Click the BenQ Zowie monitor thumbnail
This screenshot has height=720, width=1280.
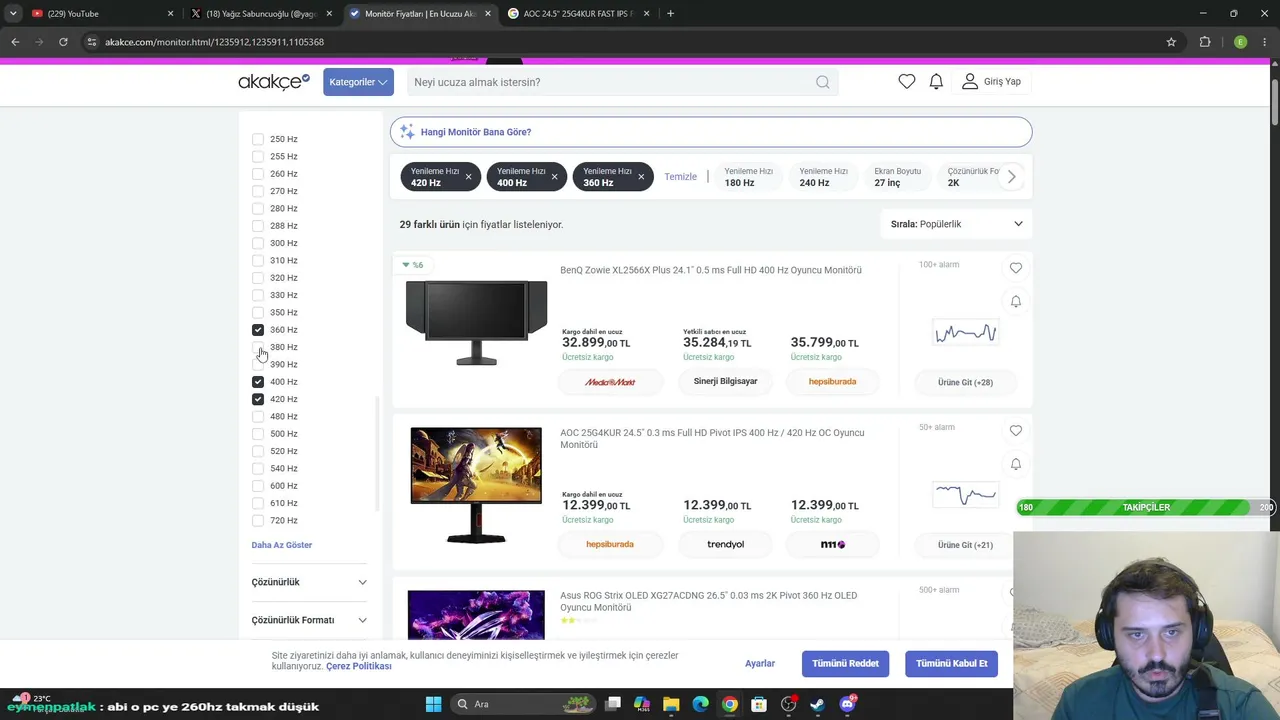(476, 322)
